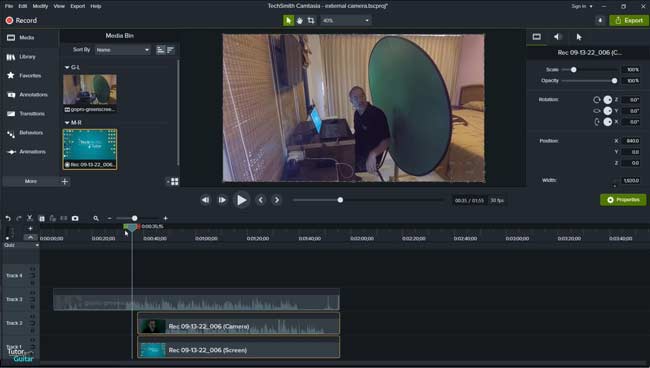This screenshot has height=368, width=650.
Task: Open the Transitions tab in sidebar
Action: [x=26, y=114]
